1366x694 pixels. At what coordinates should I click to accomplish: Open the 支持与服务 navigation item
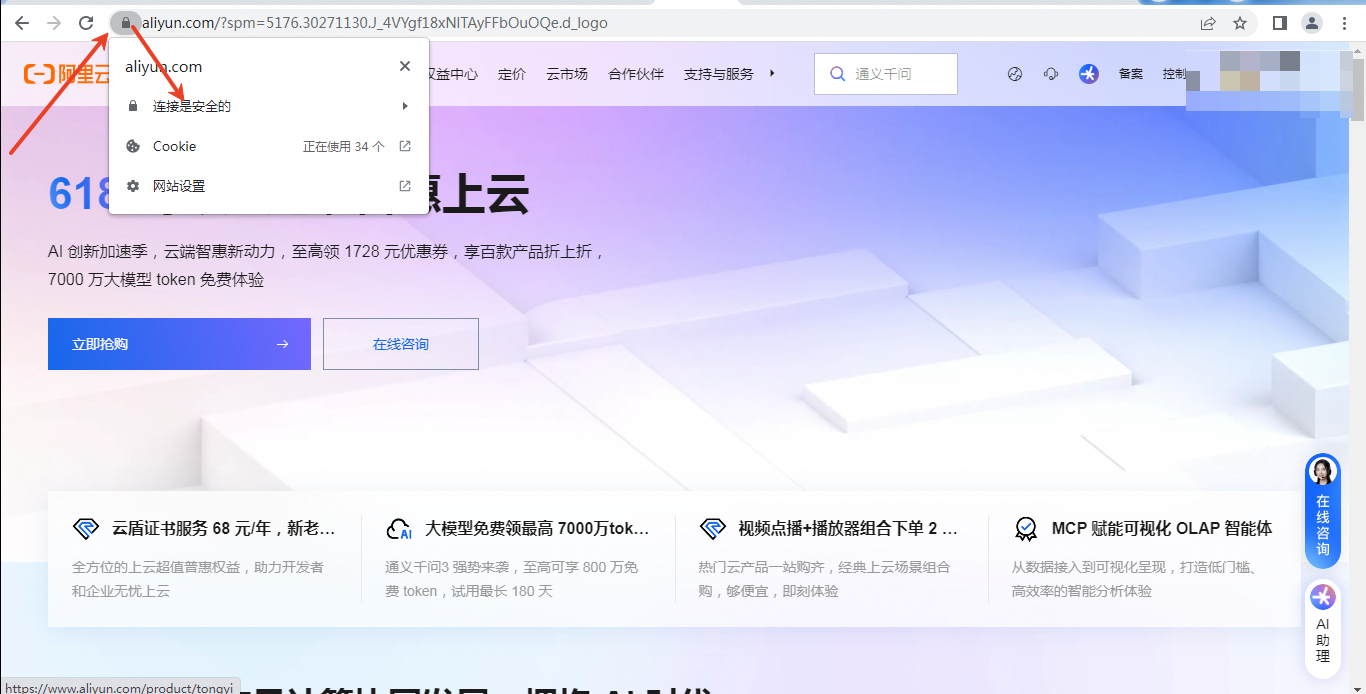718,74
